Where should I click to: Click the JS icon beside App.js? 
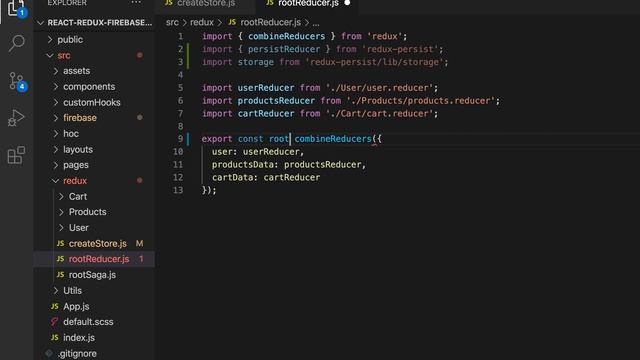tap(55, 306)
